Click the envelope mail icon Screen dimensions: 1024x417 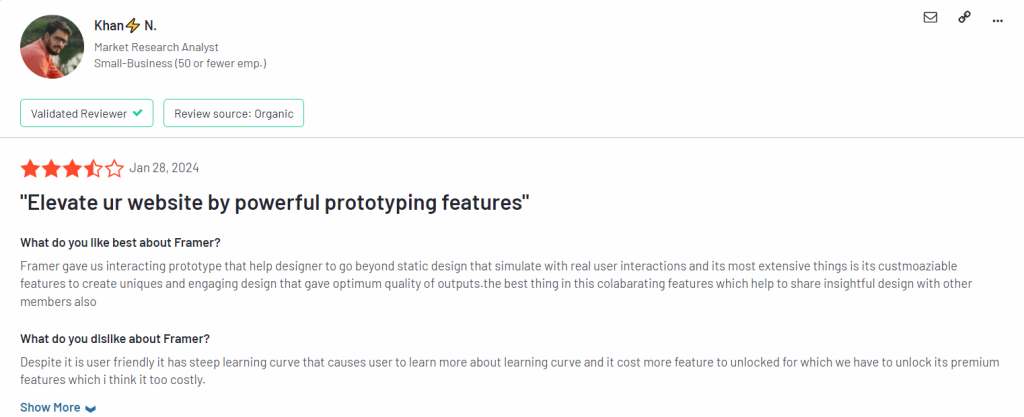(930, 18)
